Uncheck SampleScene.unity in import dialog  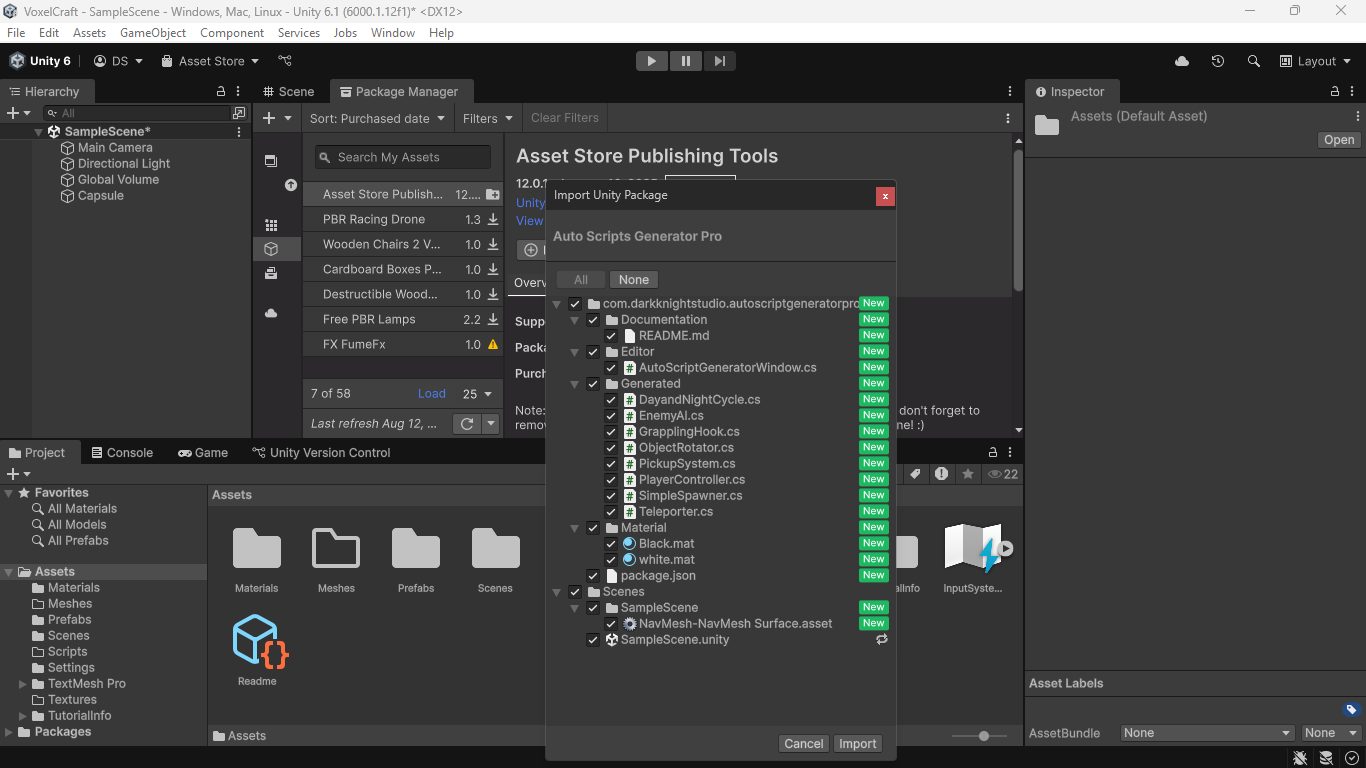(593, 640)
